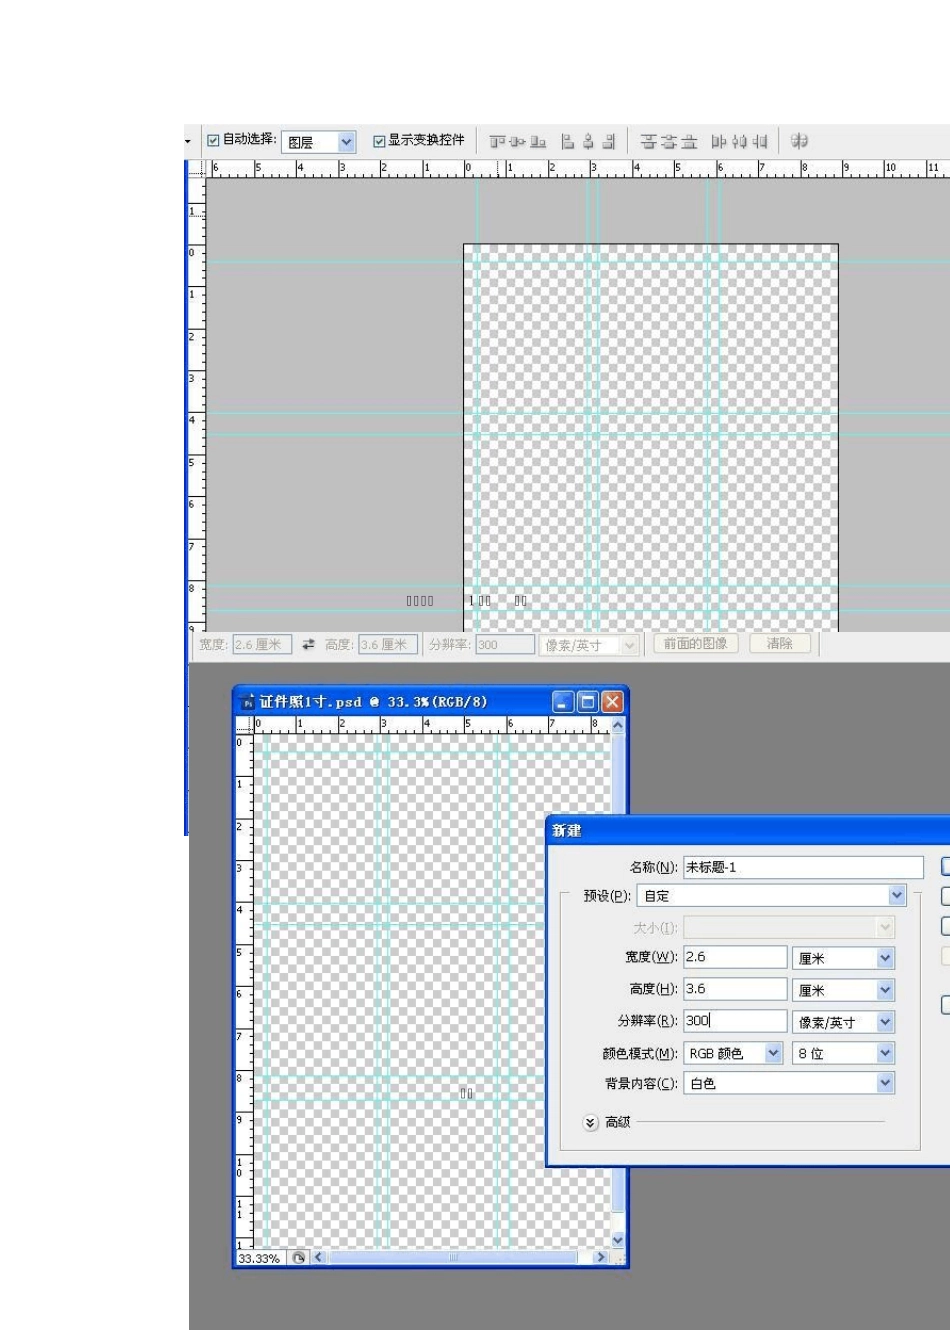This screenshot has width=950, height=1344.
Task: Open the 8 位 bit depth dropdown
Action: [844, 1053]
